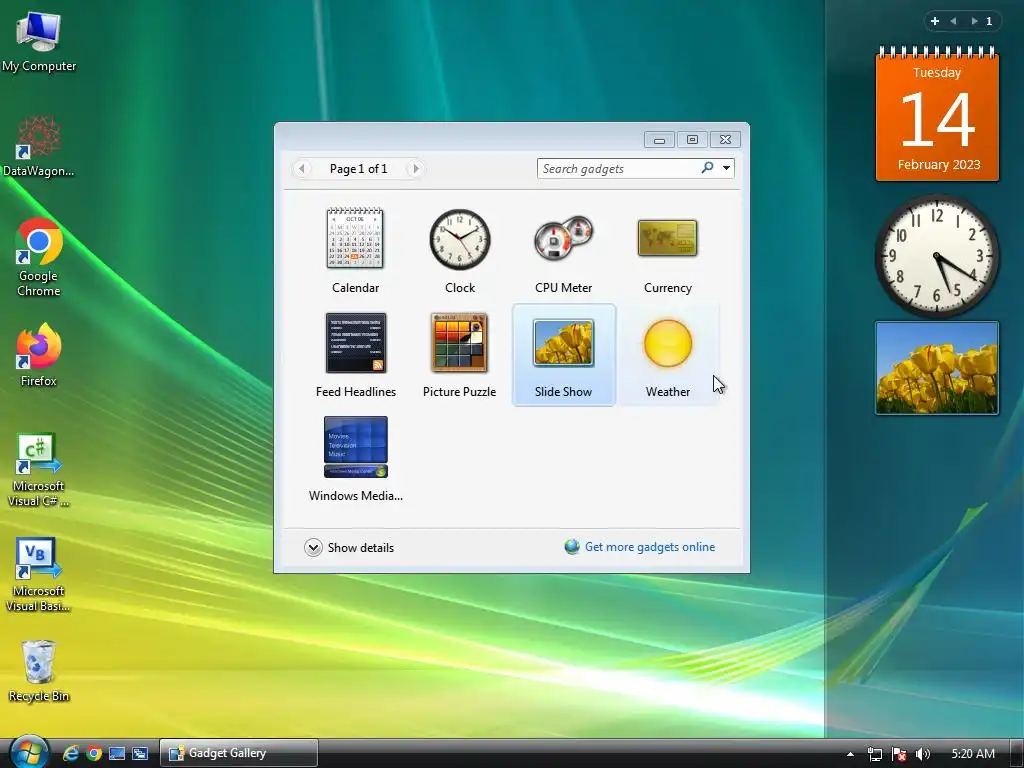Close the Gadget Gallery window
The height and width of the screenshot is (768, 1024).
point(725,140)
